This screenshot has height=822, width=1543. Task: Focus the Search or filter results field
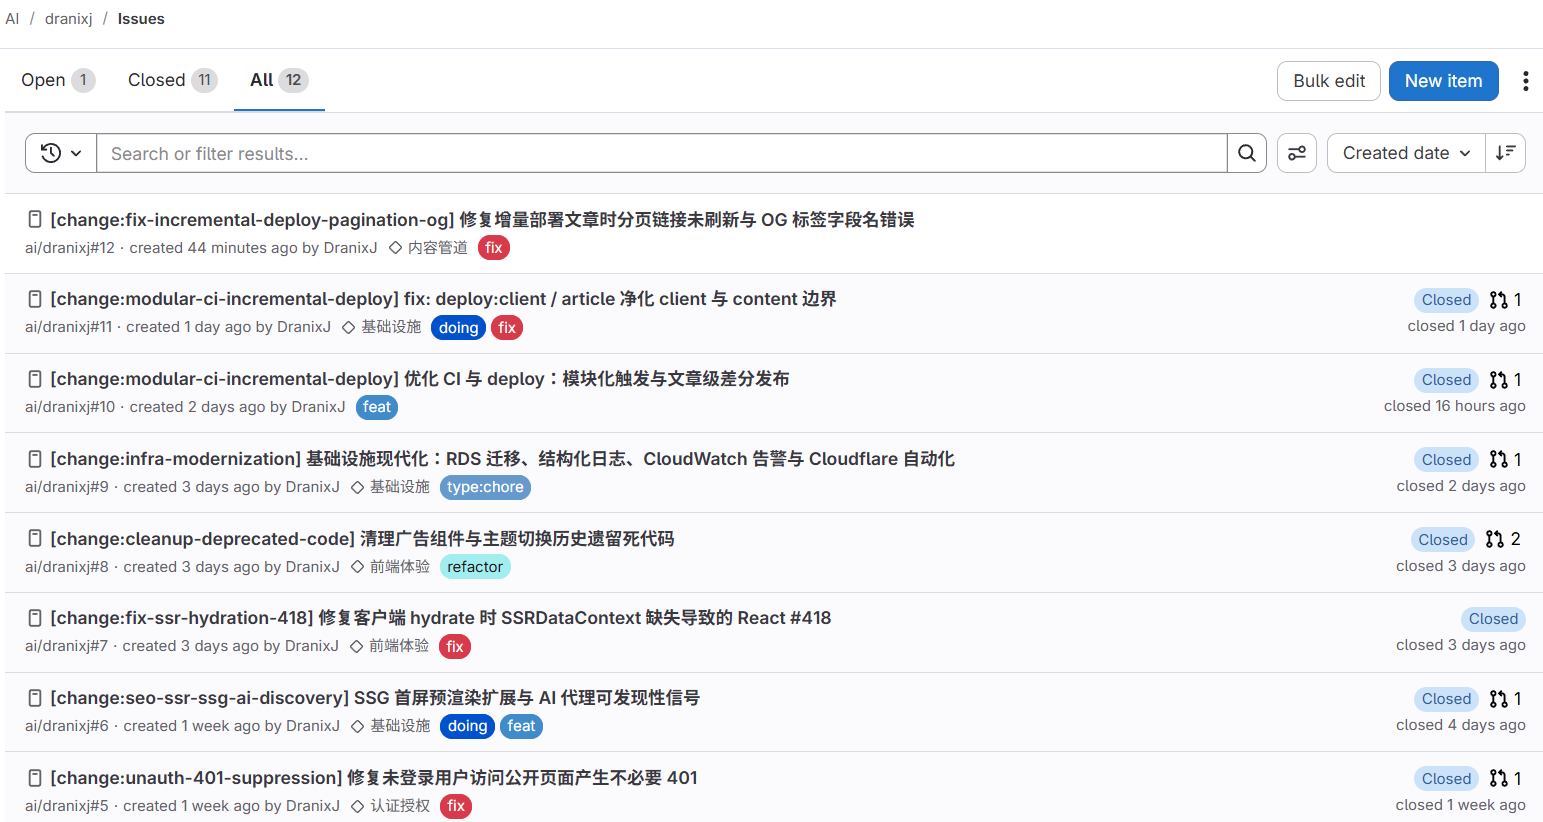point(662,153)
